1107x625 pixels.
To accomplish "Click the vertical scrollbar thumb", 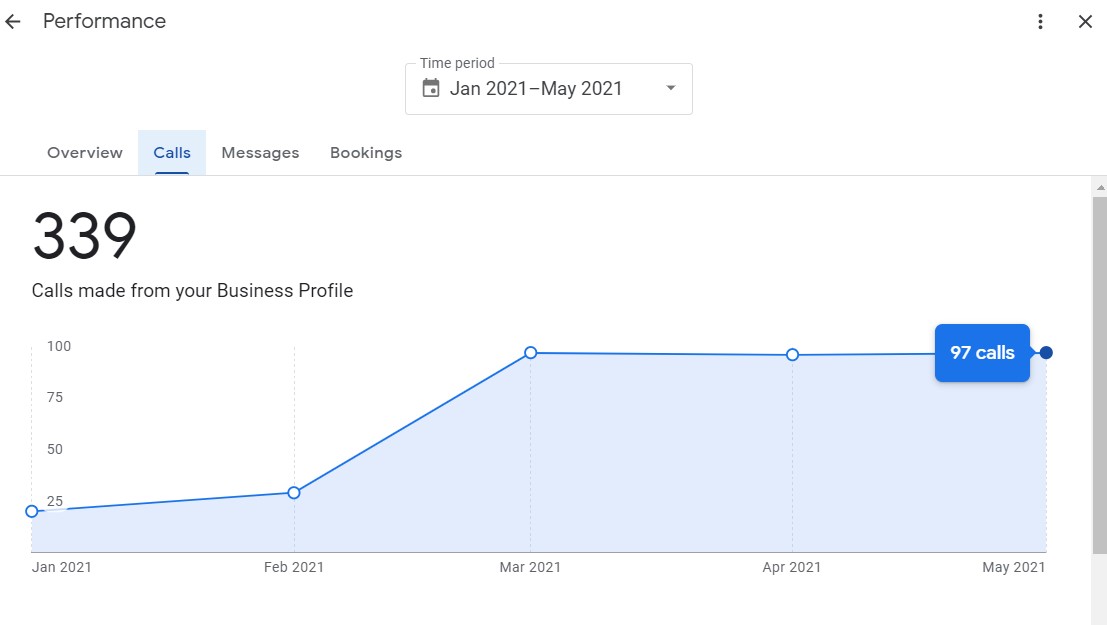I will [1099, 376].
